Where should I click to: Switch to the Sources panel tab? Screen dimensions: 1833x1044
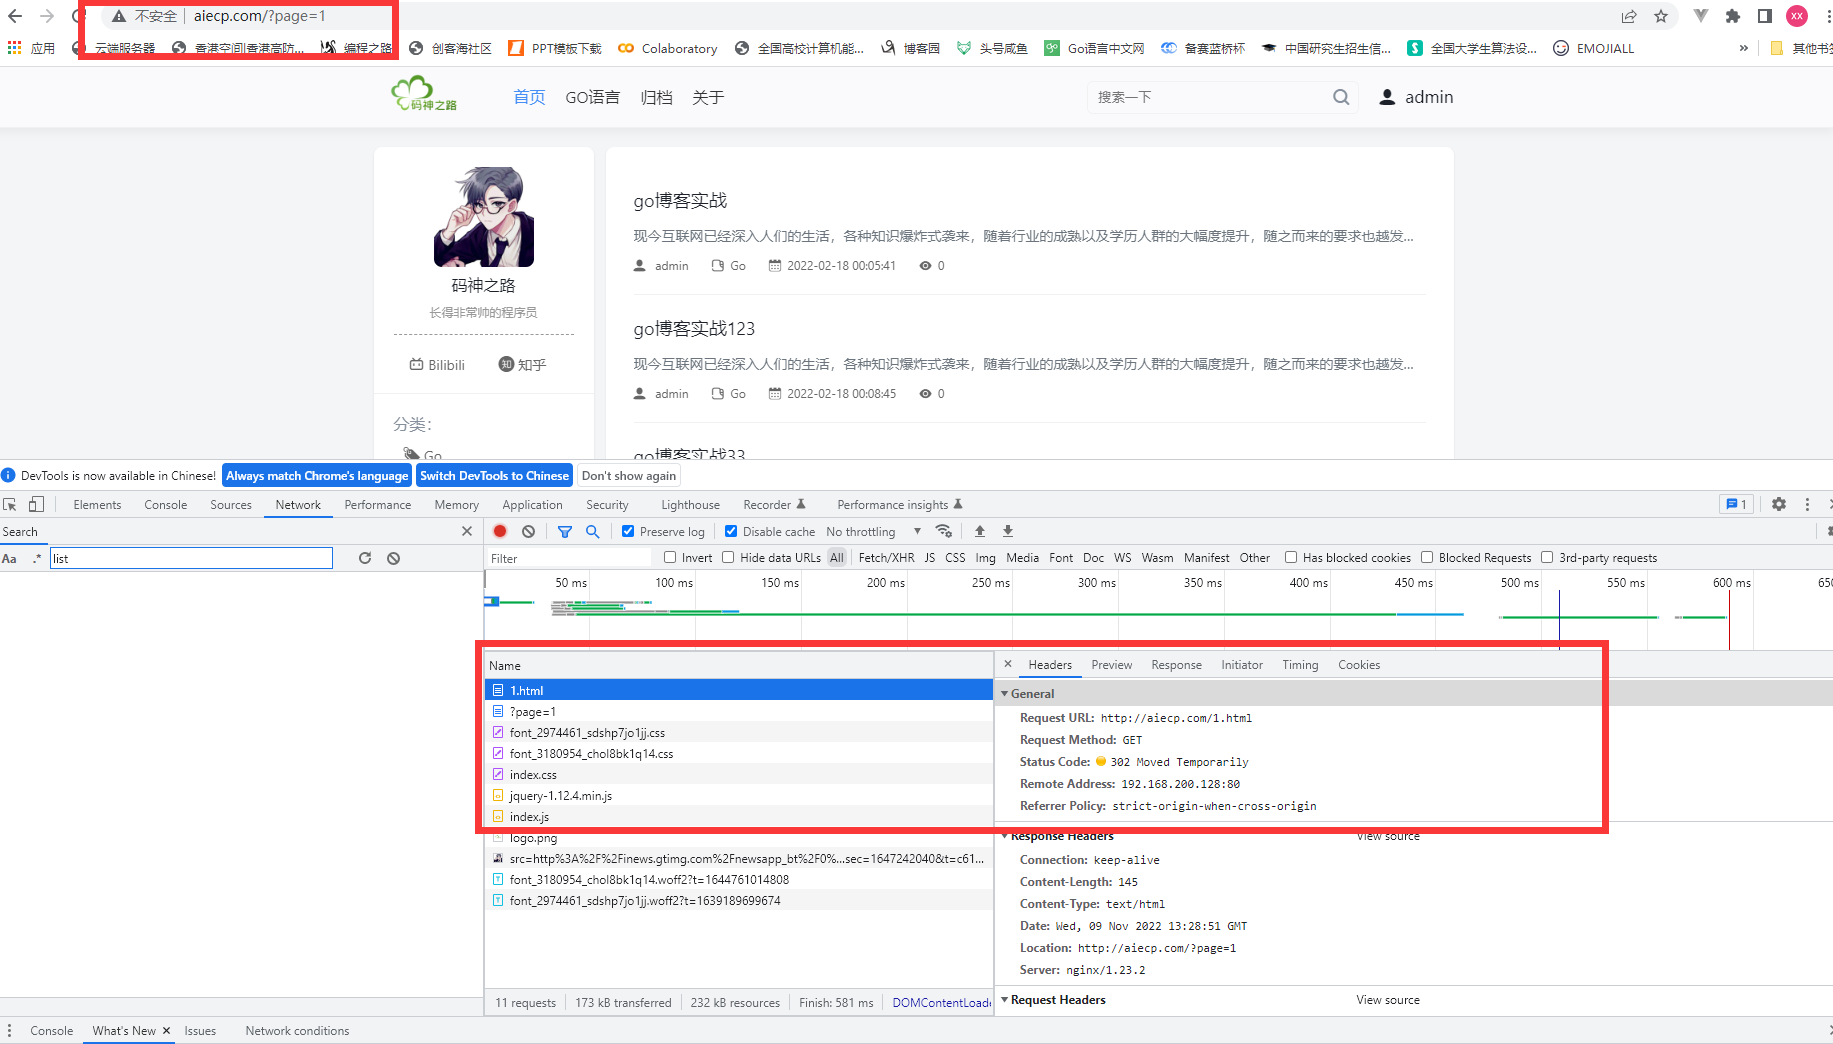coord(231,505)
